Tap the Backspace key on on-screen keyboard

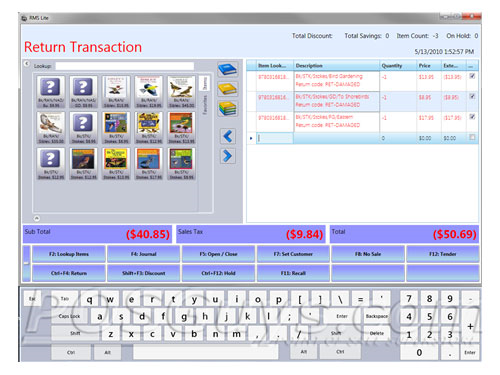click(x=377, y=316)
